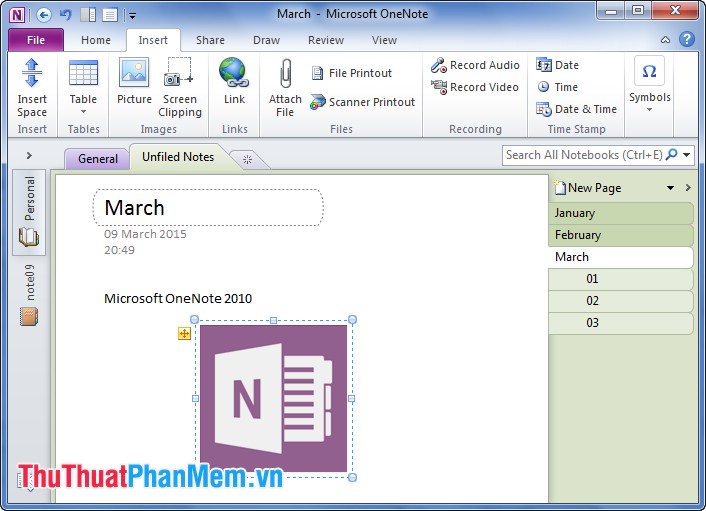Open the January page

(621, 213)
